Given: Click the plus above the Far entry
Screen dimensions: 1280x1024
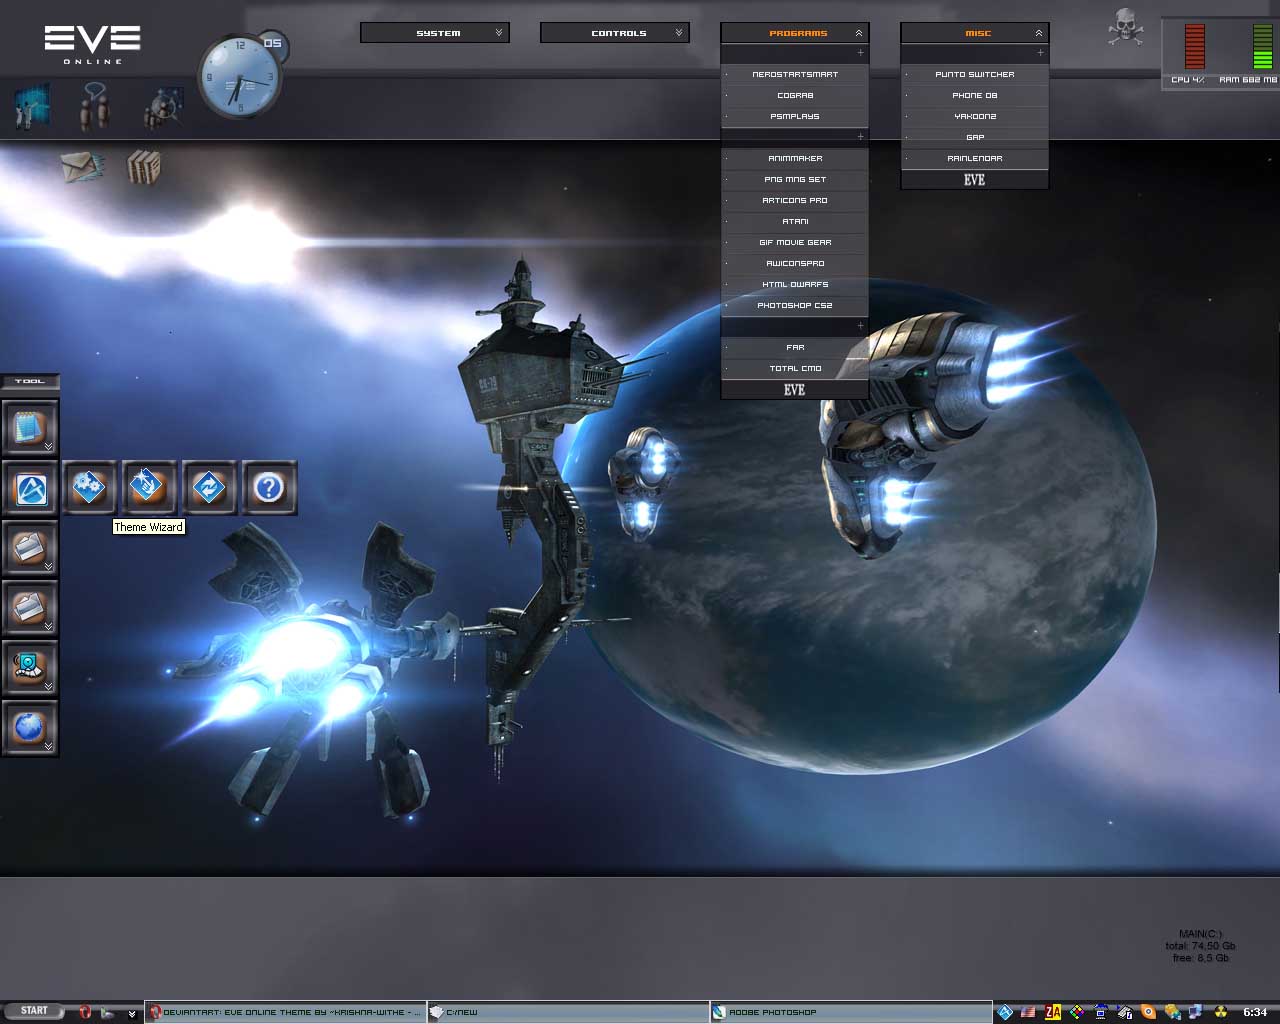Looking at the screenshot, I should [860, 326].
